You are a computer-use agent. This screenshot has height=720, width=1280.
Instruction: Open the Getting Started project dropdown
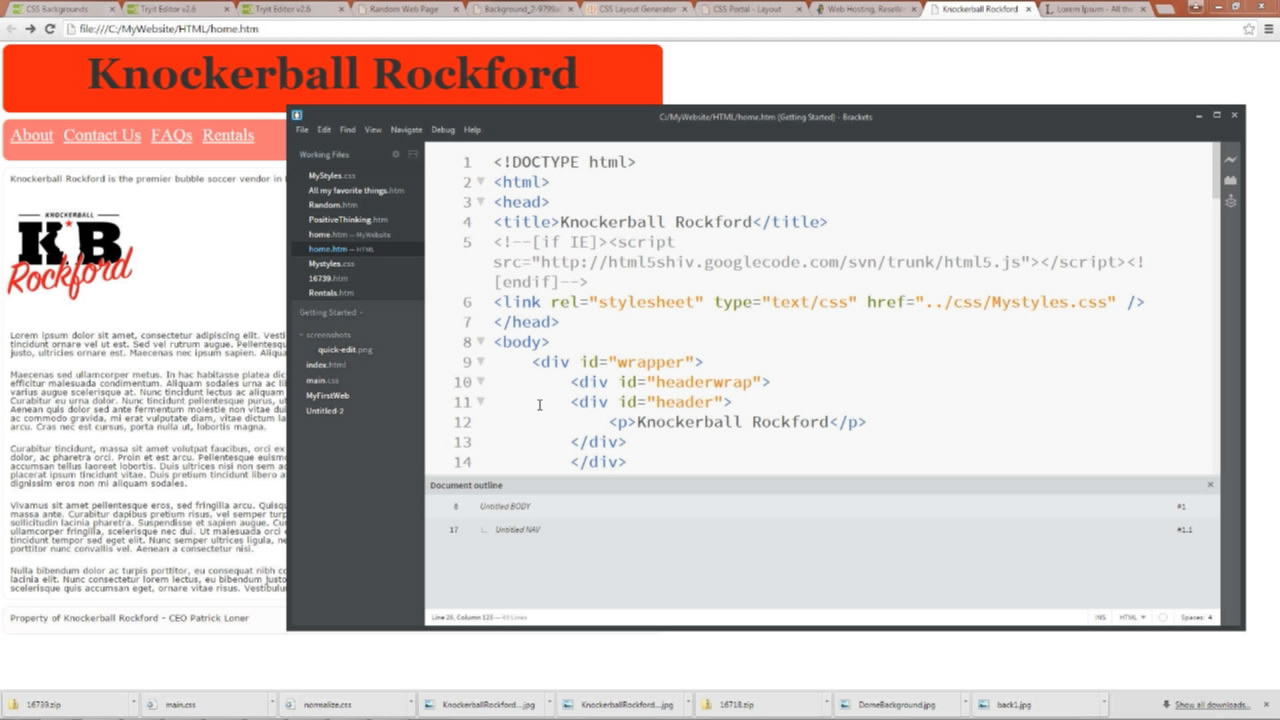pyautogui.click(x=331, y=313)
